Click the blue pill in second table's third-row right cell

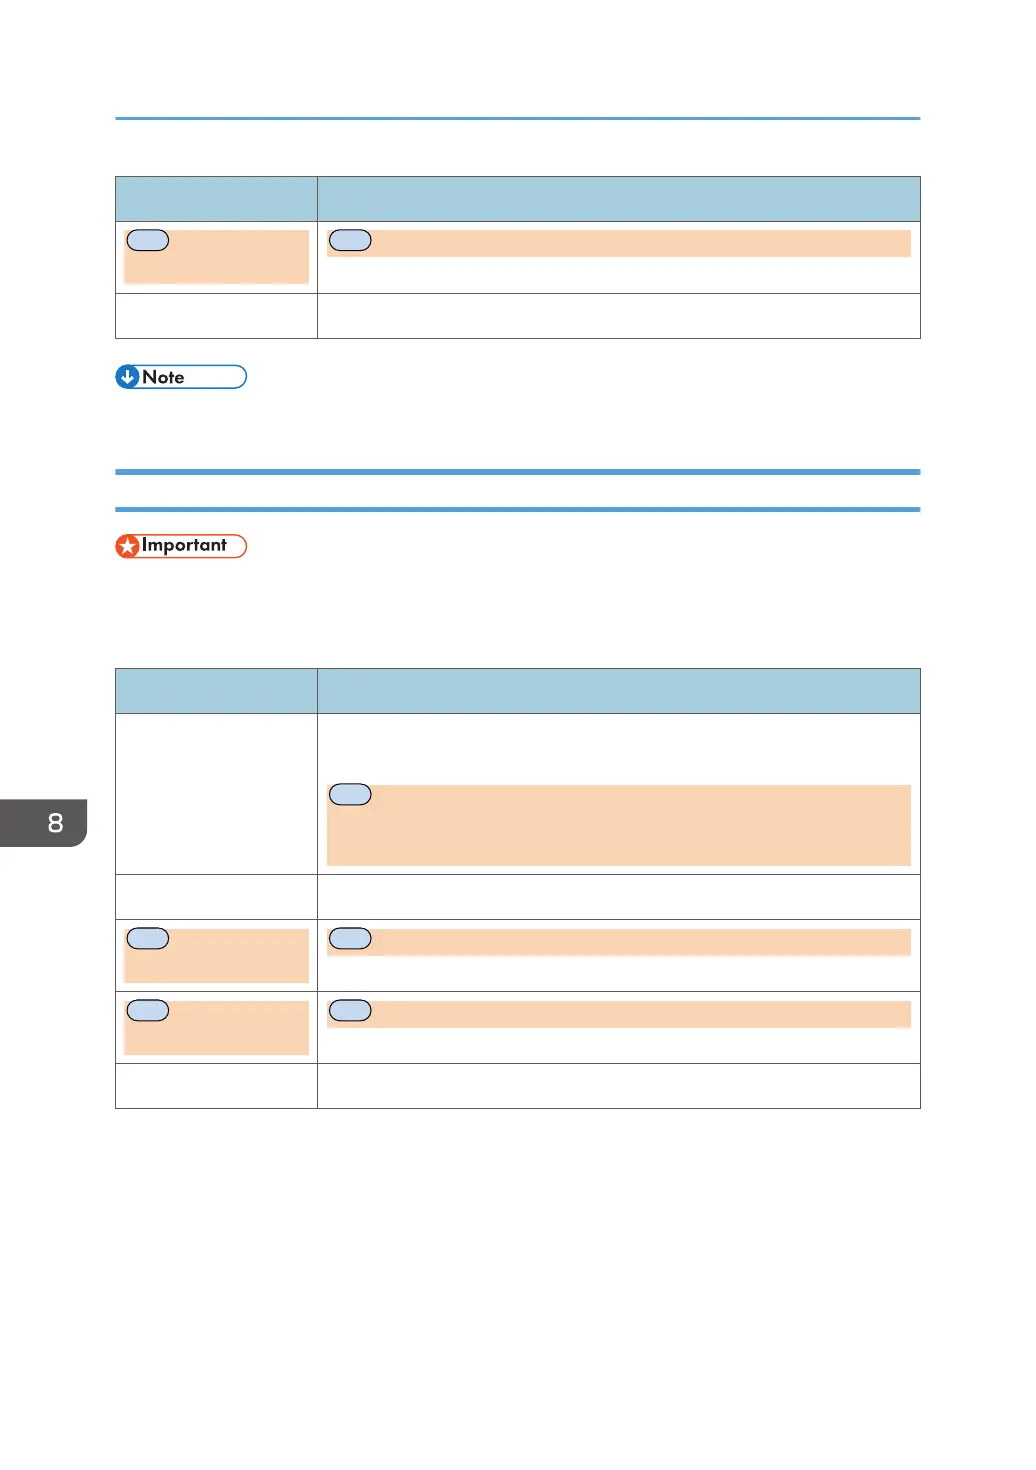[350, 938]
